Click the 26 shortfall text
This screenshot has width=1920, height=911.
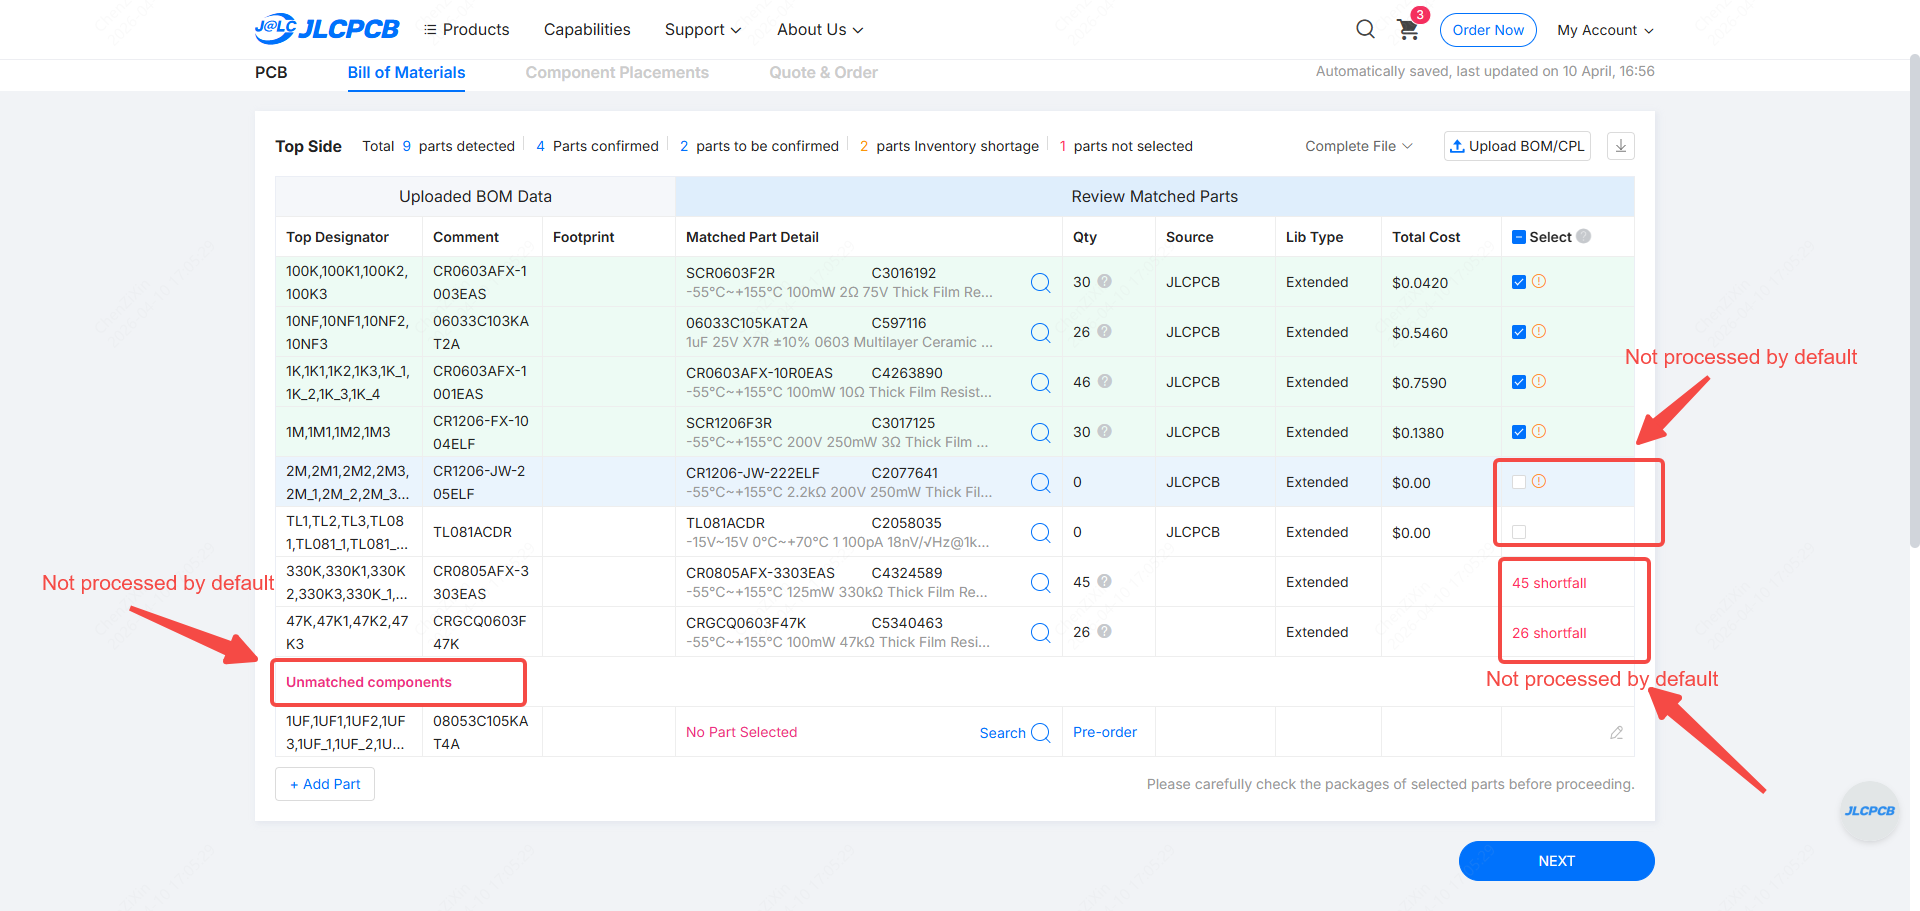pos(1549,633)
